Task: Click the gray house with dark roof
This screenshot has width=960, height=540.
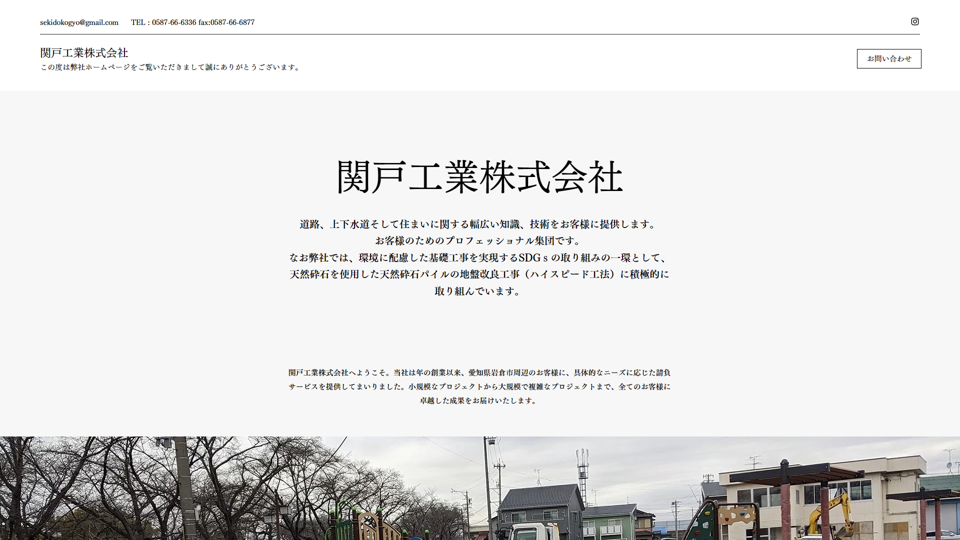Action: point(540,507)
